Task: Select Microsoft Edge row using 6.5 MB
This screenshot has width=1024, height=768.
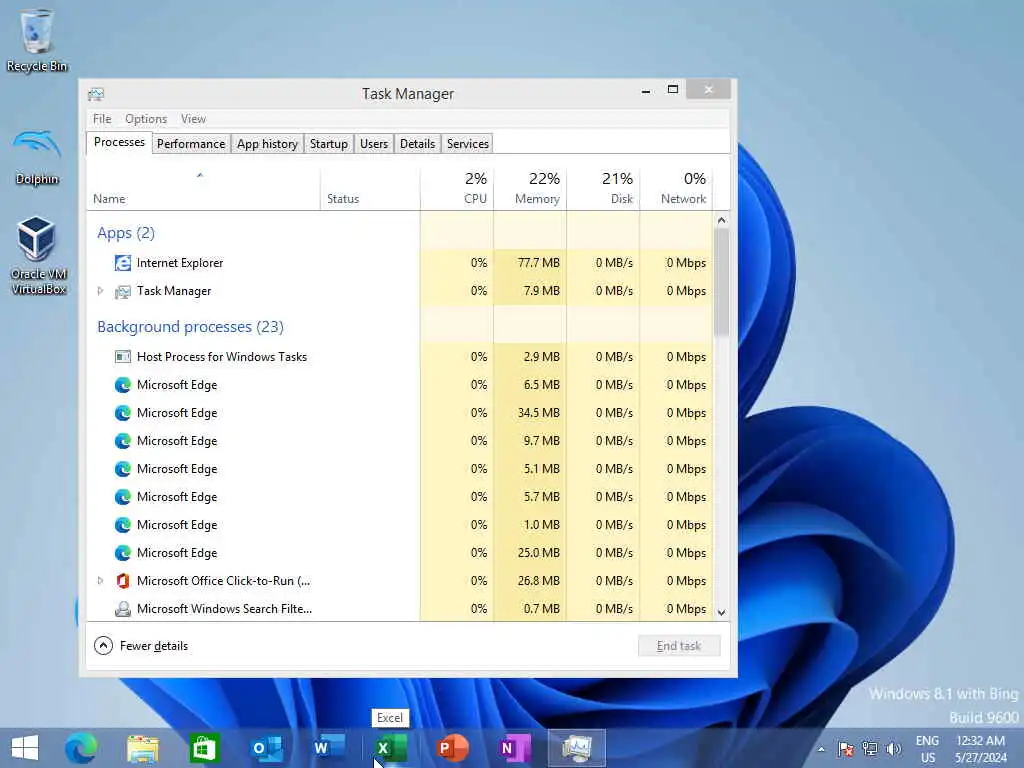Action: (x=400, y=385)
